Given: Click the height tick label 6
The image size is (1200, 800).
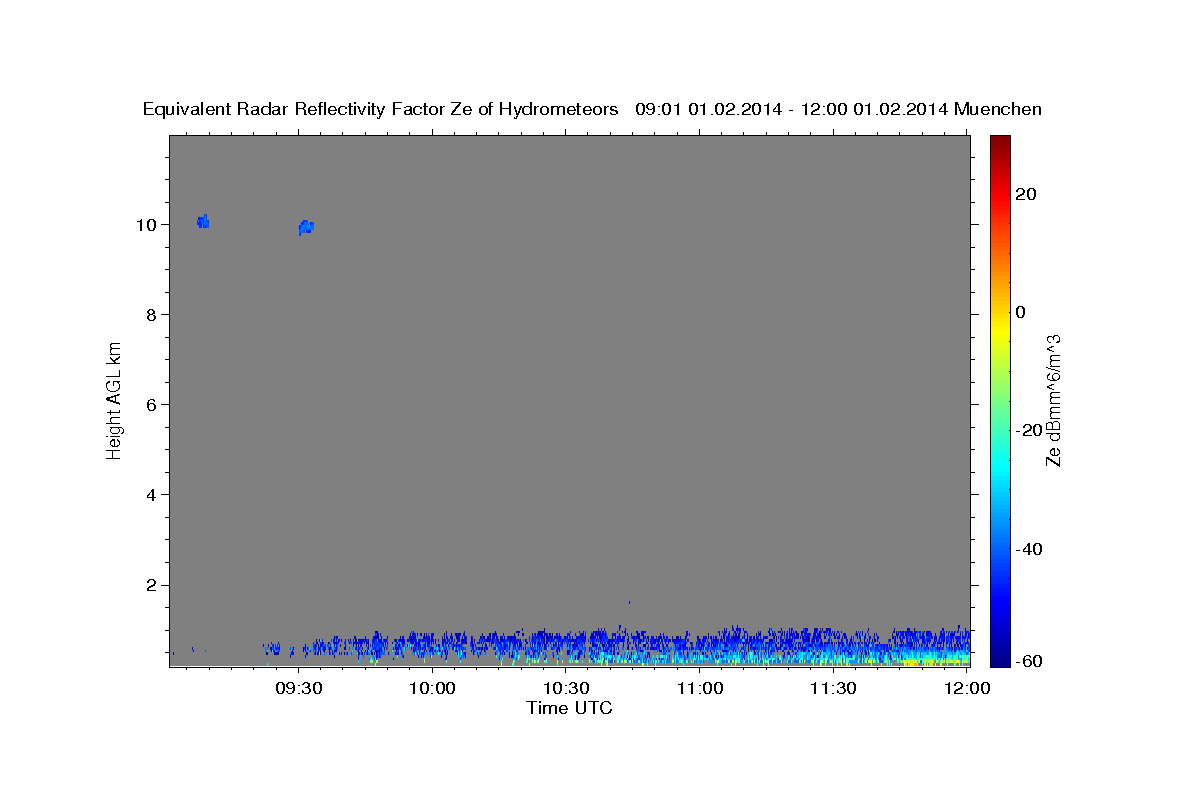Looking at the screenshot, I should (x=152, y=404).
